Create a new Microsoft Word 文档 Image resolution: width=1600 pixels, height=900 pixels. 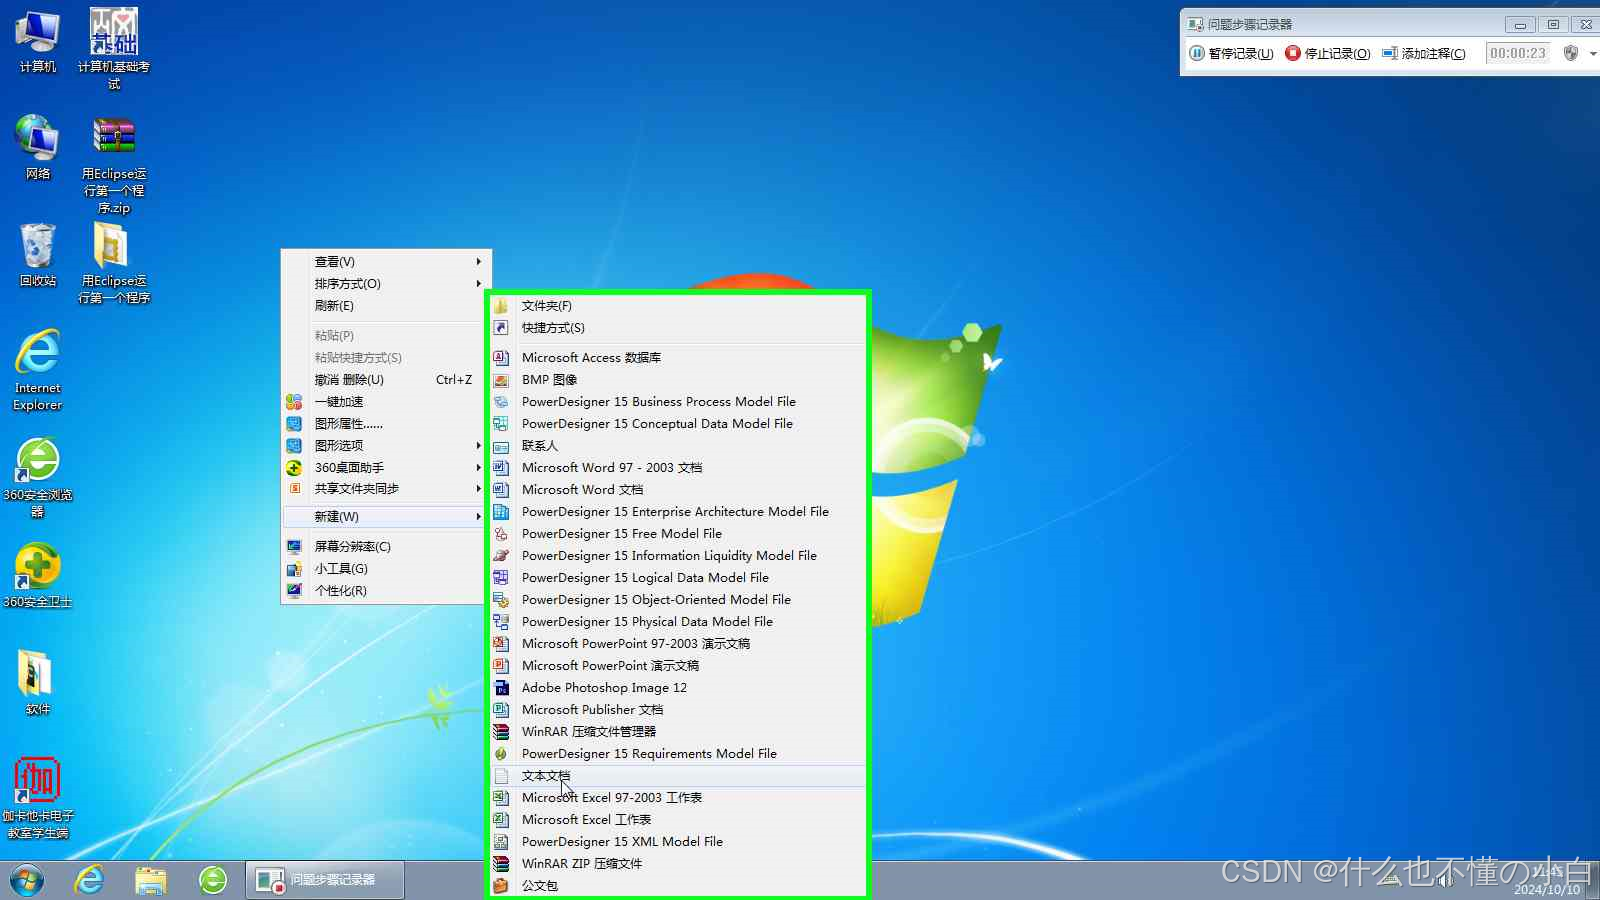point(678,489)
